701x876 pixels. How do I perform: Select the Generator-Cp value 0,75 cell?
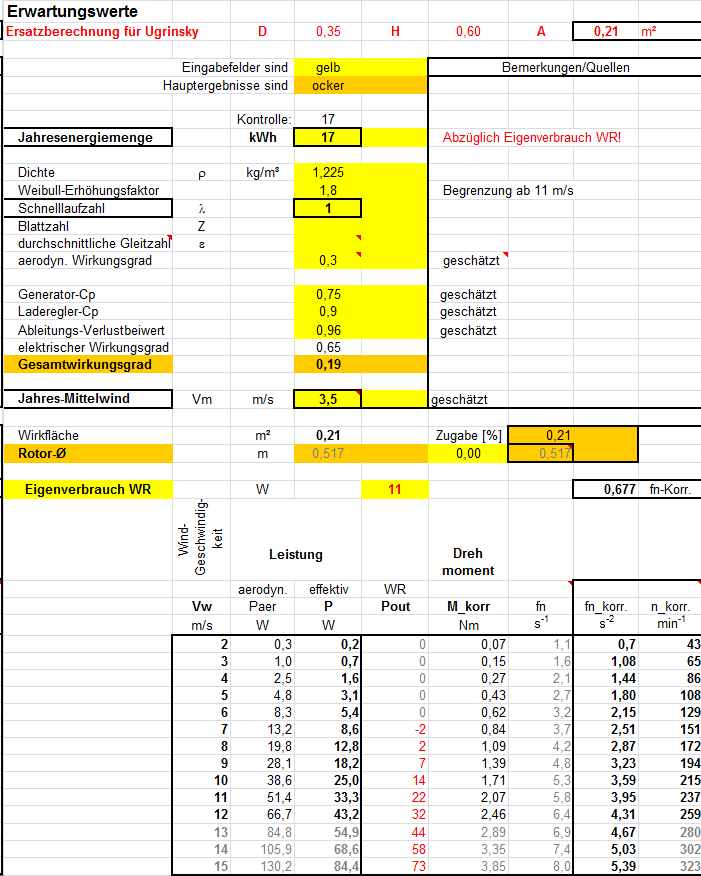[x=328, y=295]
